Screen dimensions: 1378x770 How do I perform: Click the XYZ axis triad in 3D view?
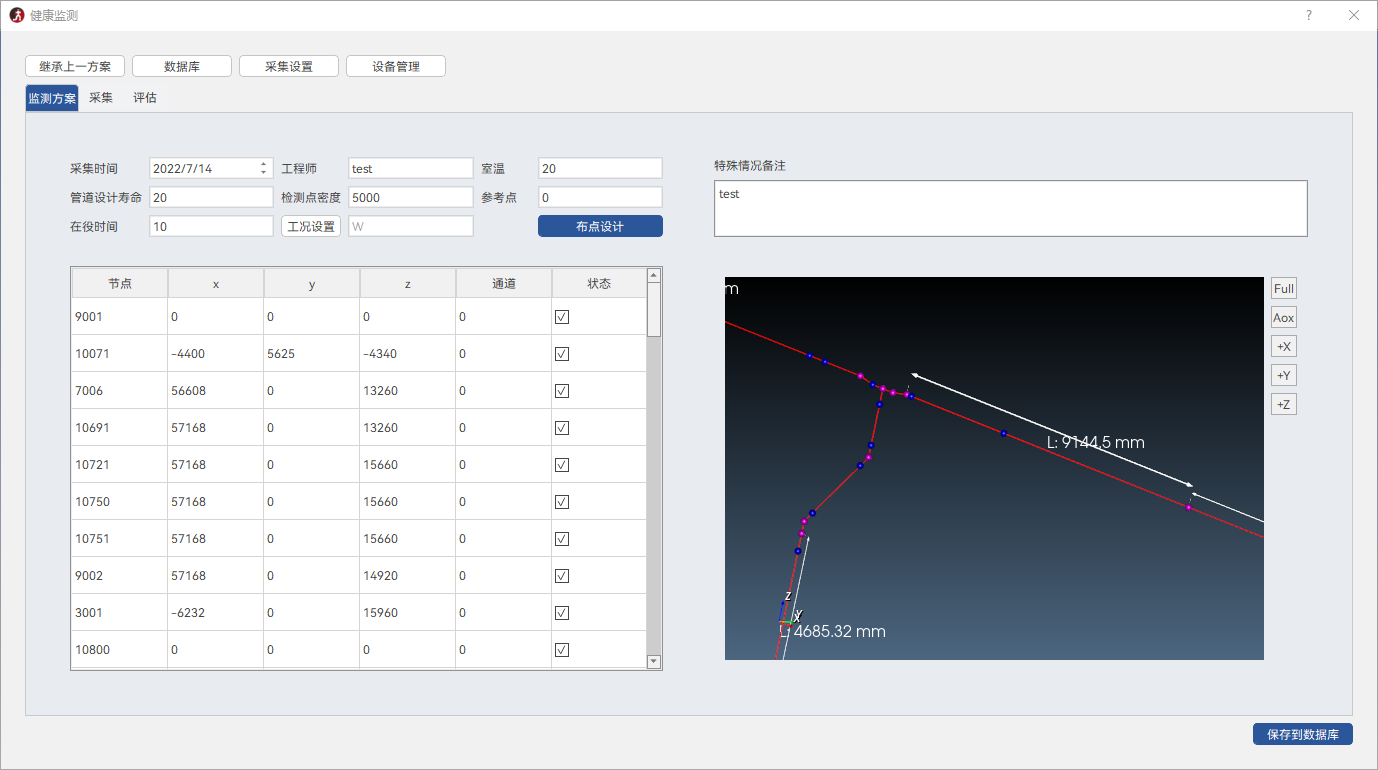tap(790, 611)
